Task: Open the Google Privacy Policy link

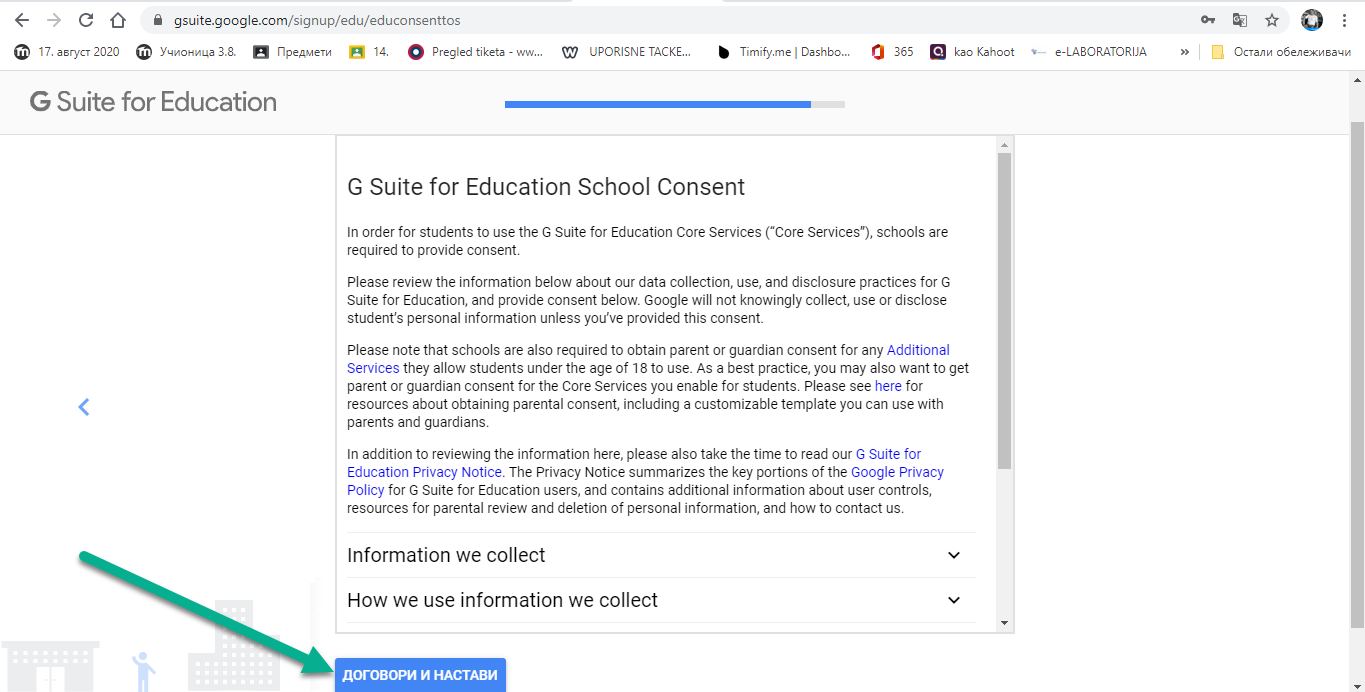Action: pyautogui.click(x=896, y=472)
